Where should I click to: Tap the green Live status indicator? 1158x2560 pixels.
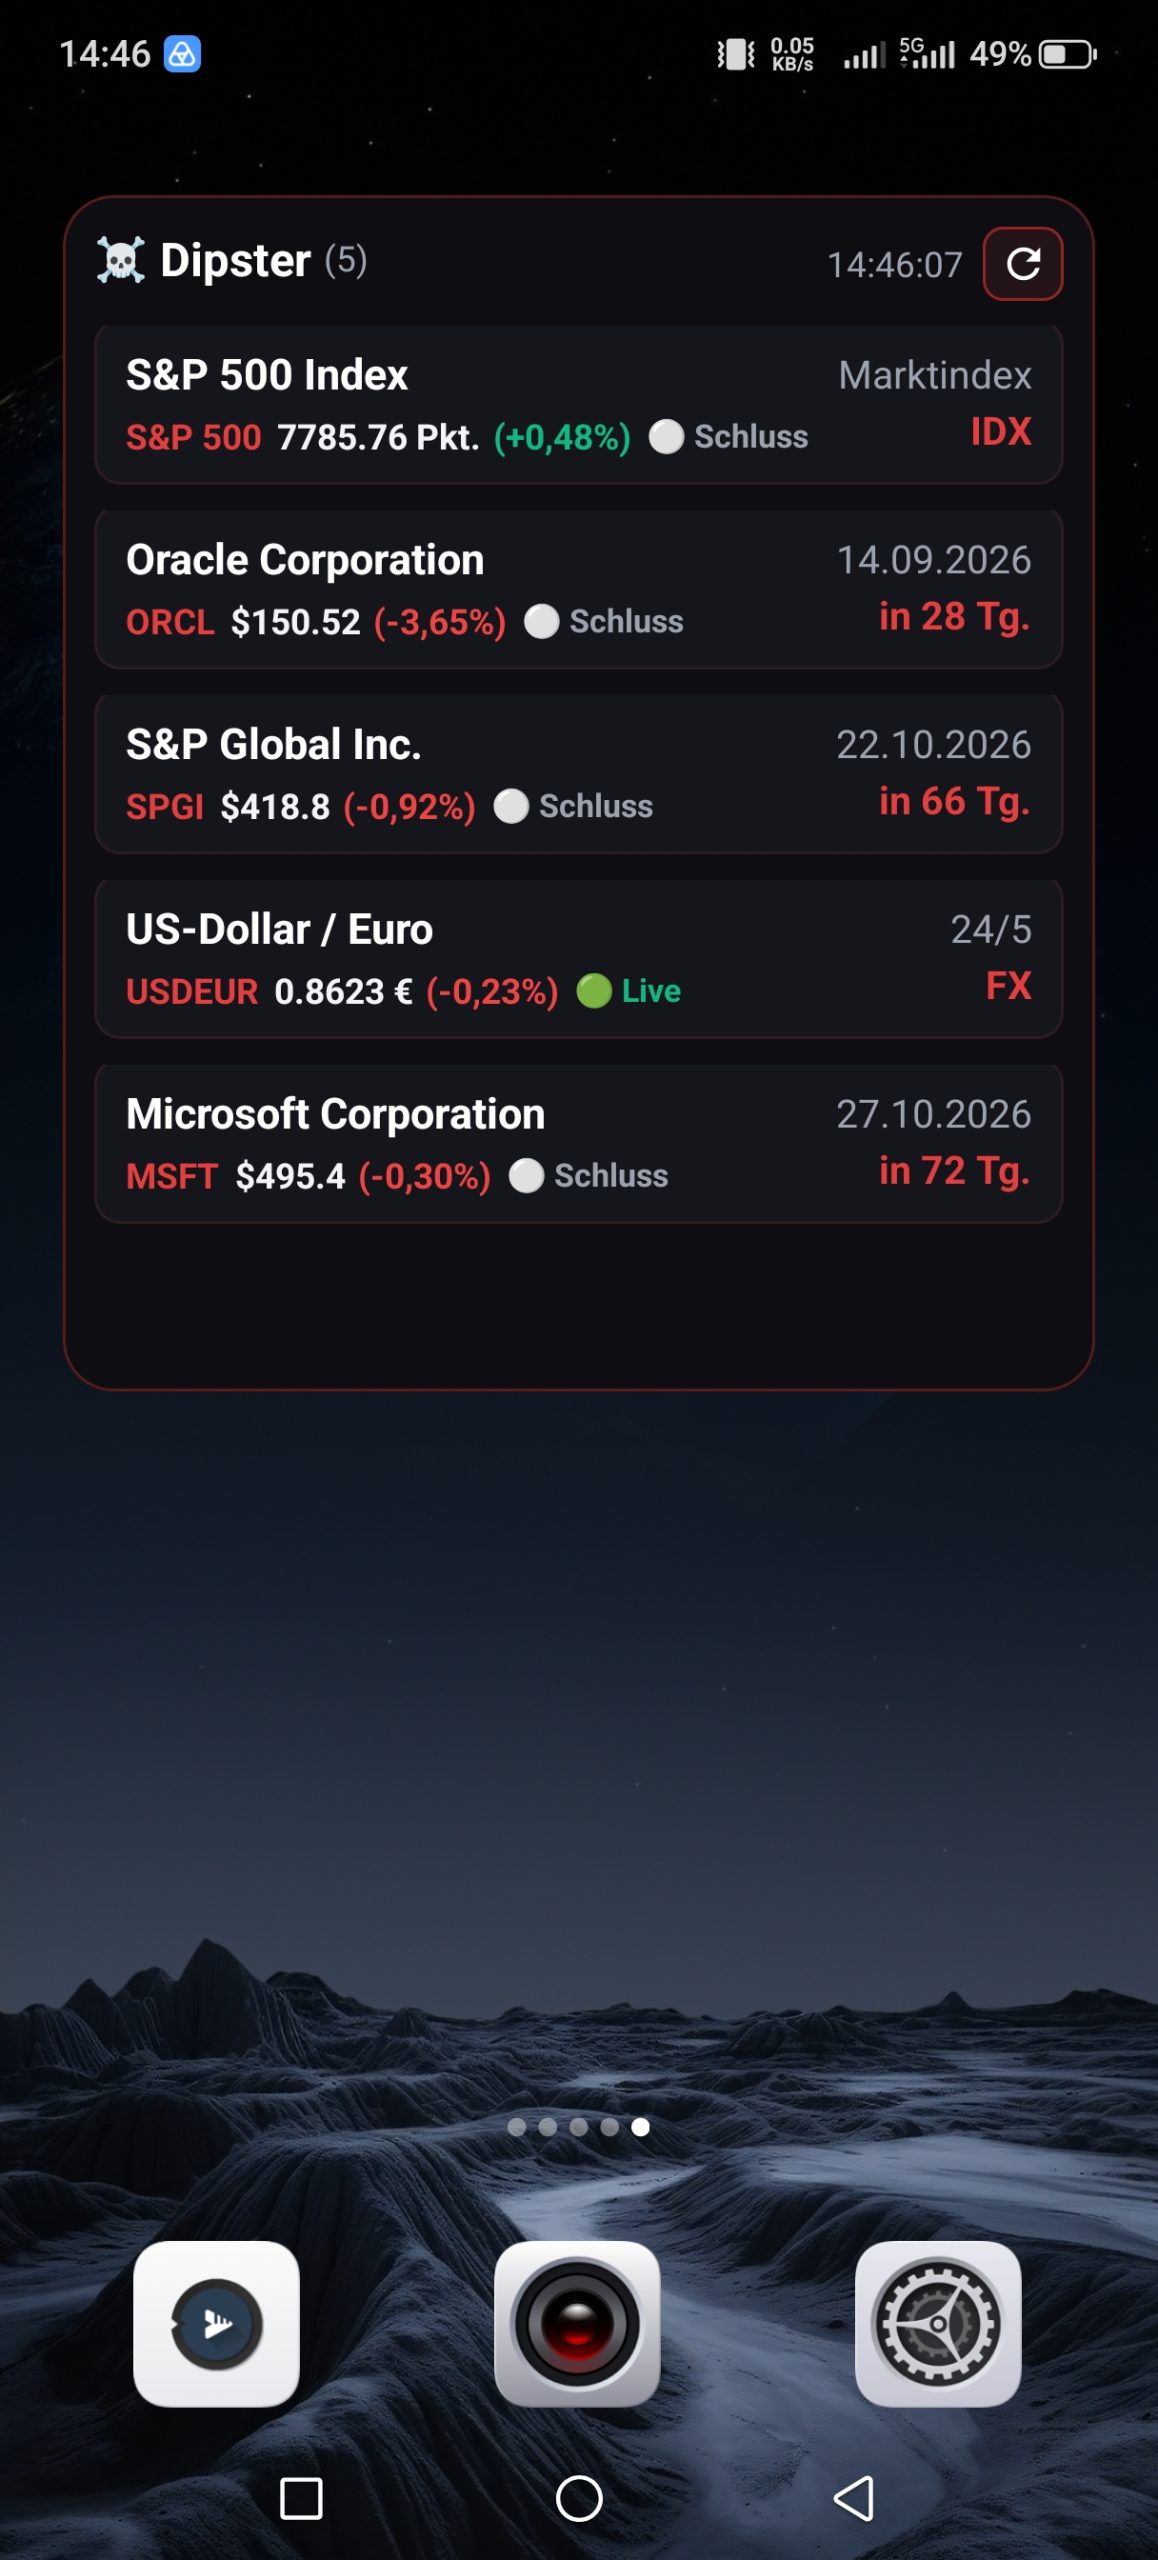629,991
